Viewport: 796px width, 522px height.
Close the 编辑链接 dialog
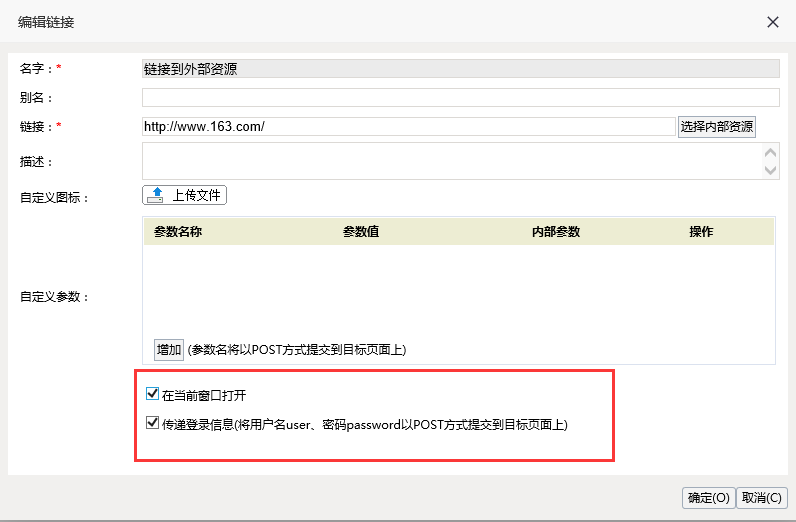click(773, 22)
